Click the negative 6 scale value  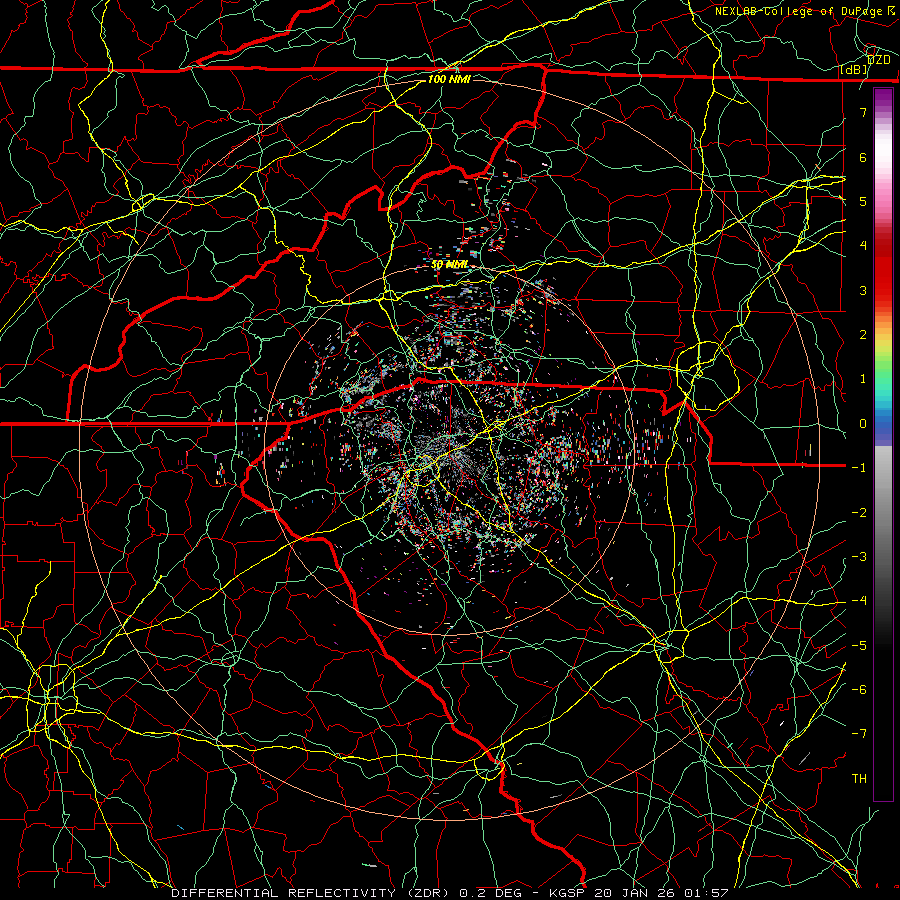(859, 690)
